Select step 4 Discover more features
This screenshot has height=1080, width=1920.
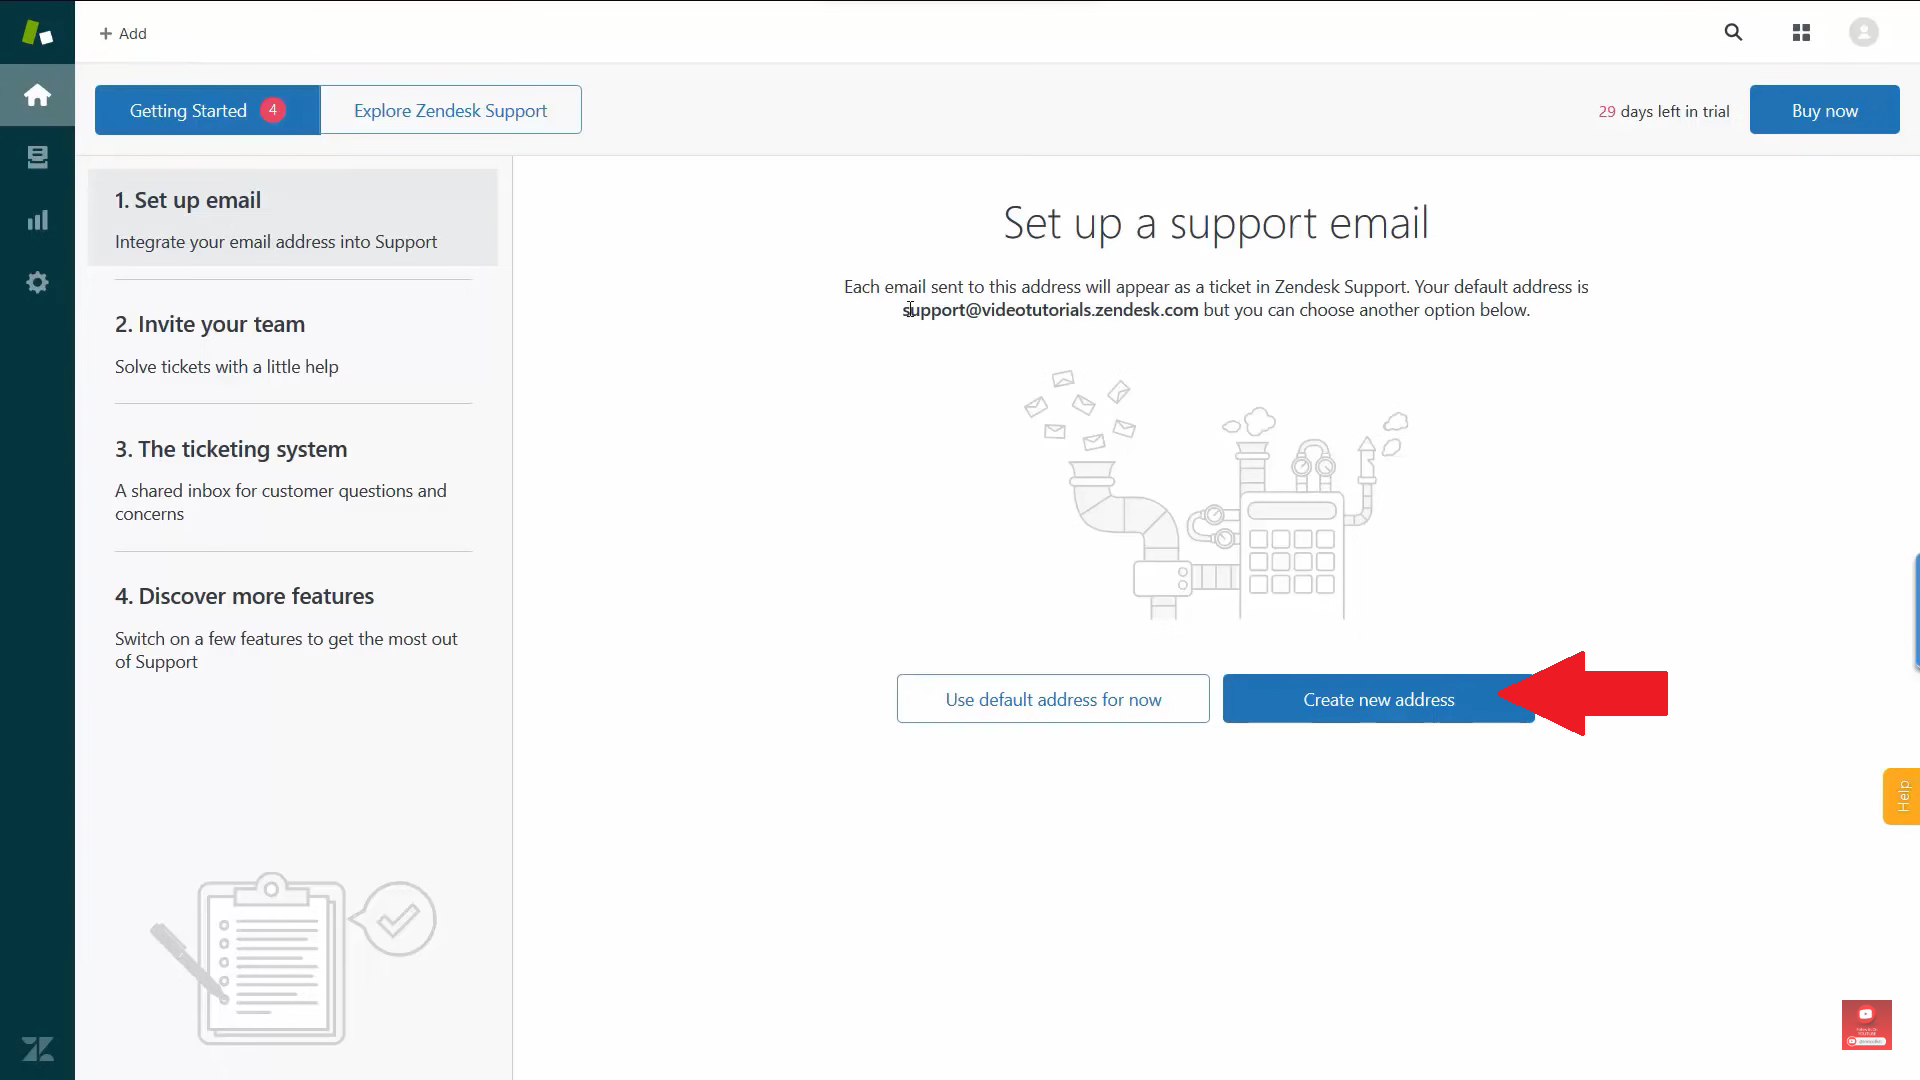293,627
